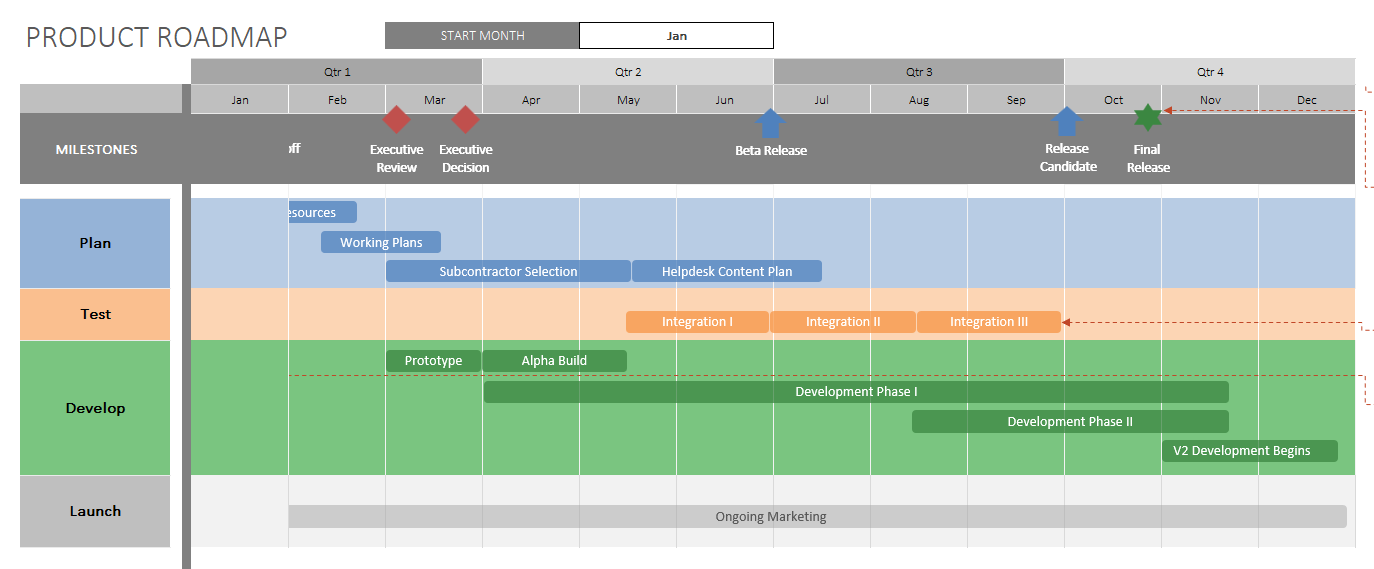
Task: Select the MILESTONES row label
Action: (96, 149)
